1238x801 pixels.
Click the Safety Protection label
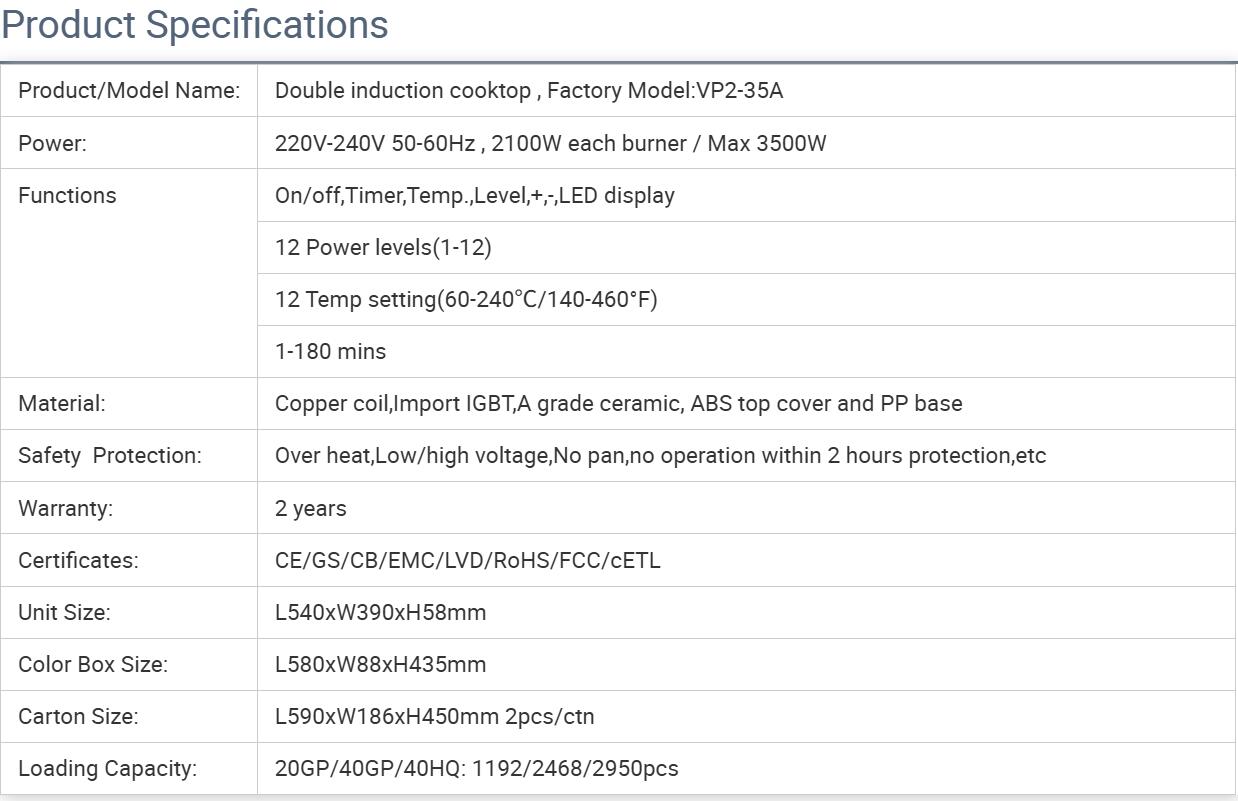(110, 456)
